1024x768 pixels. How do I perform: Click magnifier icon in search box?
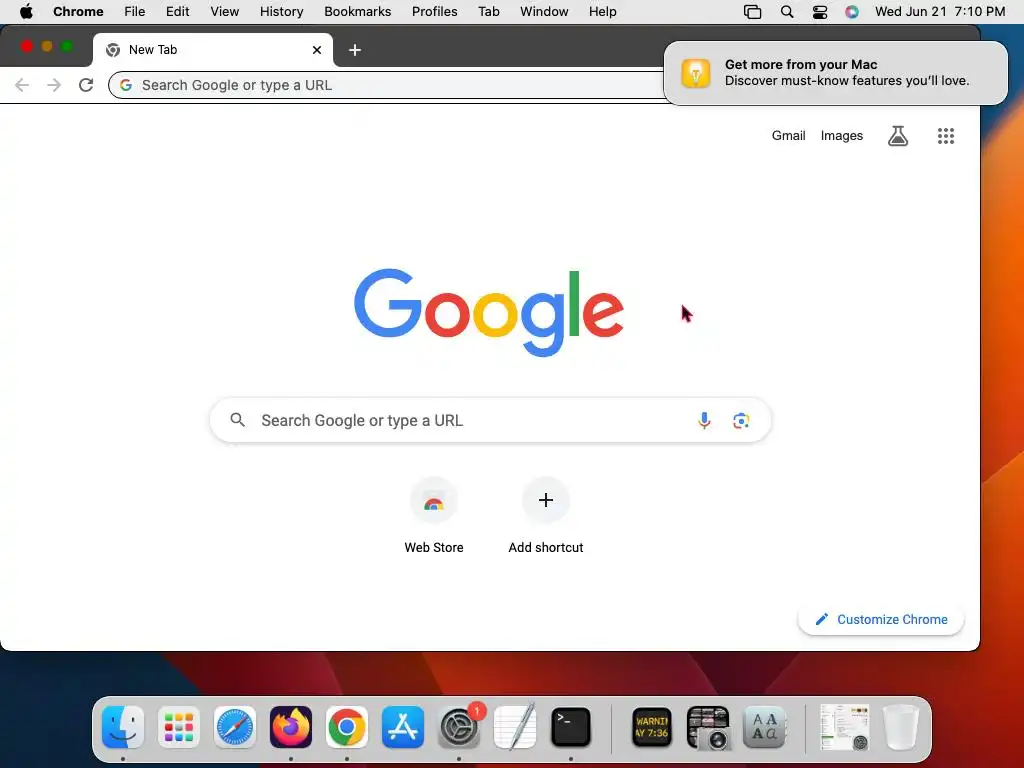[x=238, y=420]
